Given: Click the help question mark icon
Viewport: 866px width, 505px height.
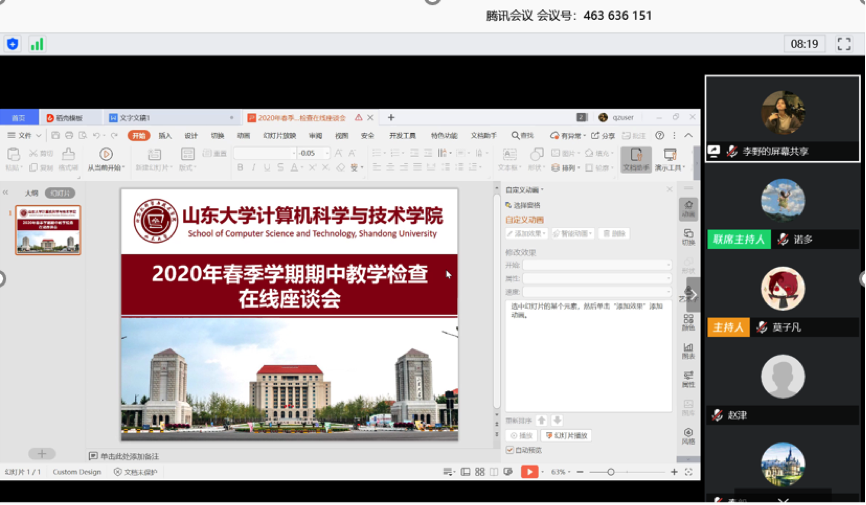Looking at the screenshot, I should [x=659, y=135].
